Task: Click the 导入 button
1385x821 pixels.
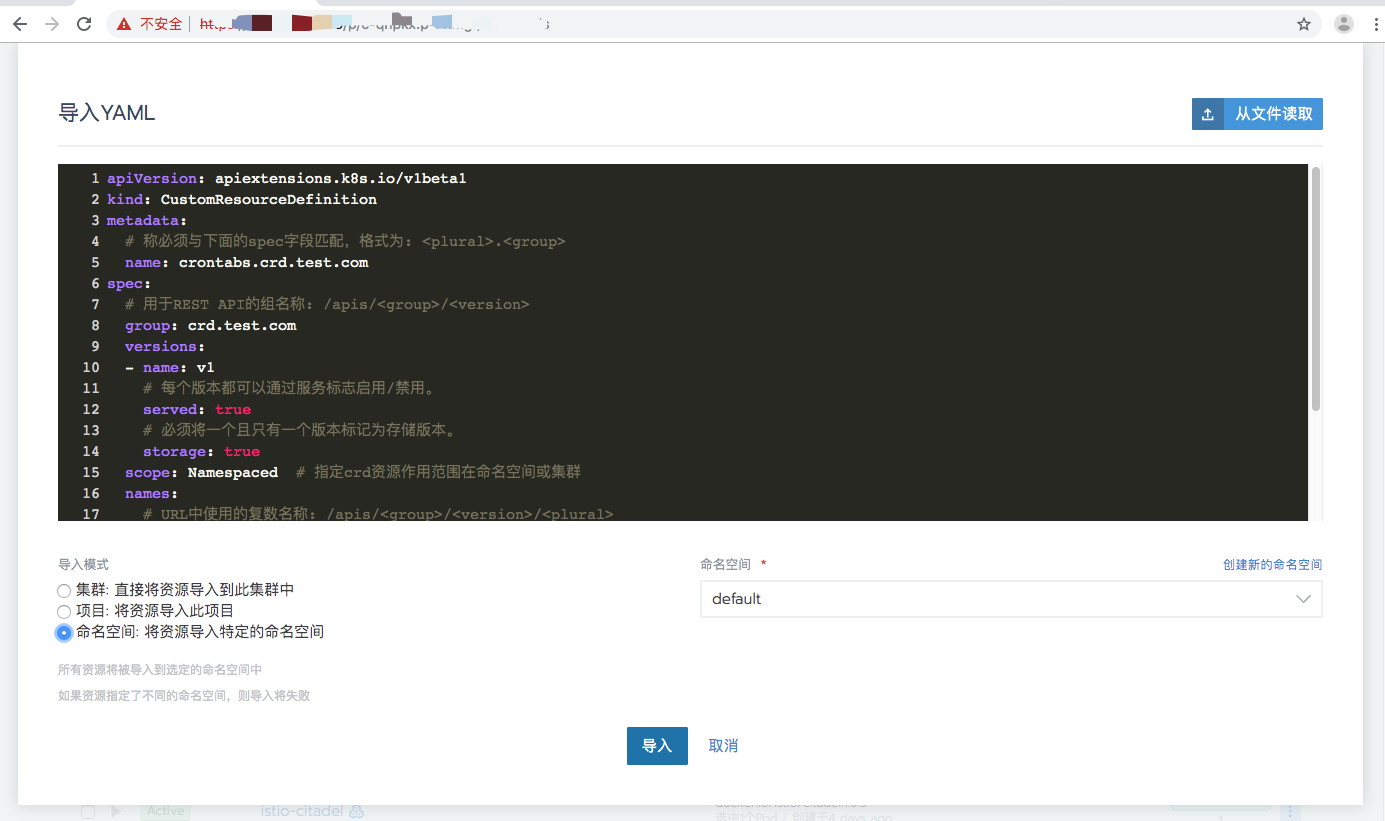Action: [x=657, y=746]
